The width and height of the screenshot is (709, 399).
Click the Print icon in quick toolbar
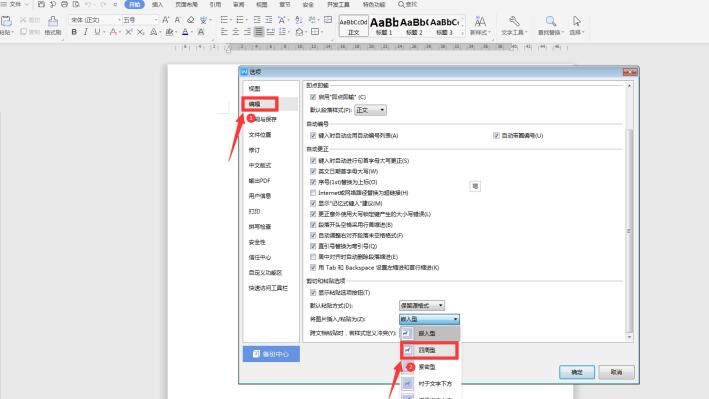(x=65, y=5)
